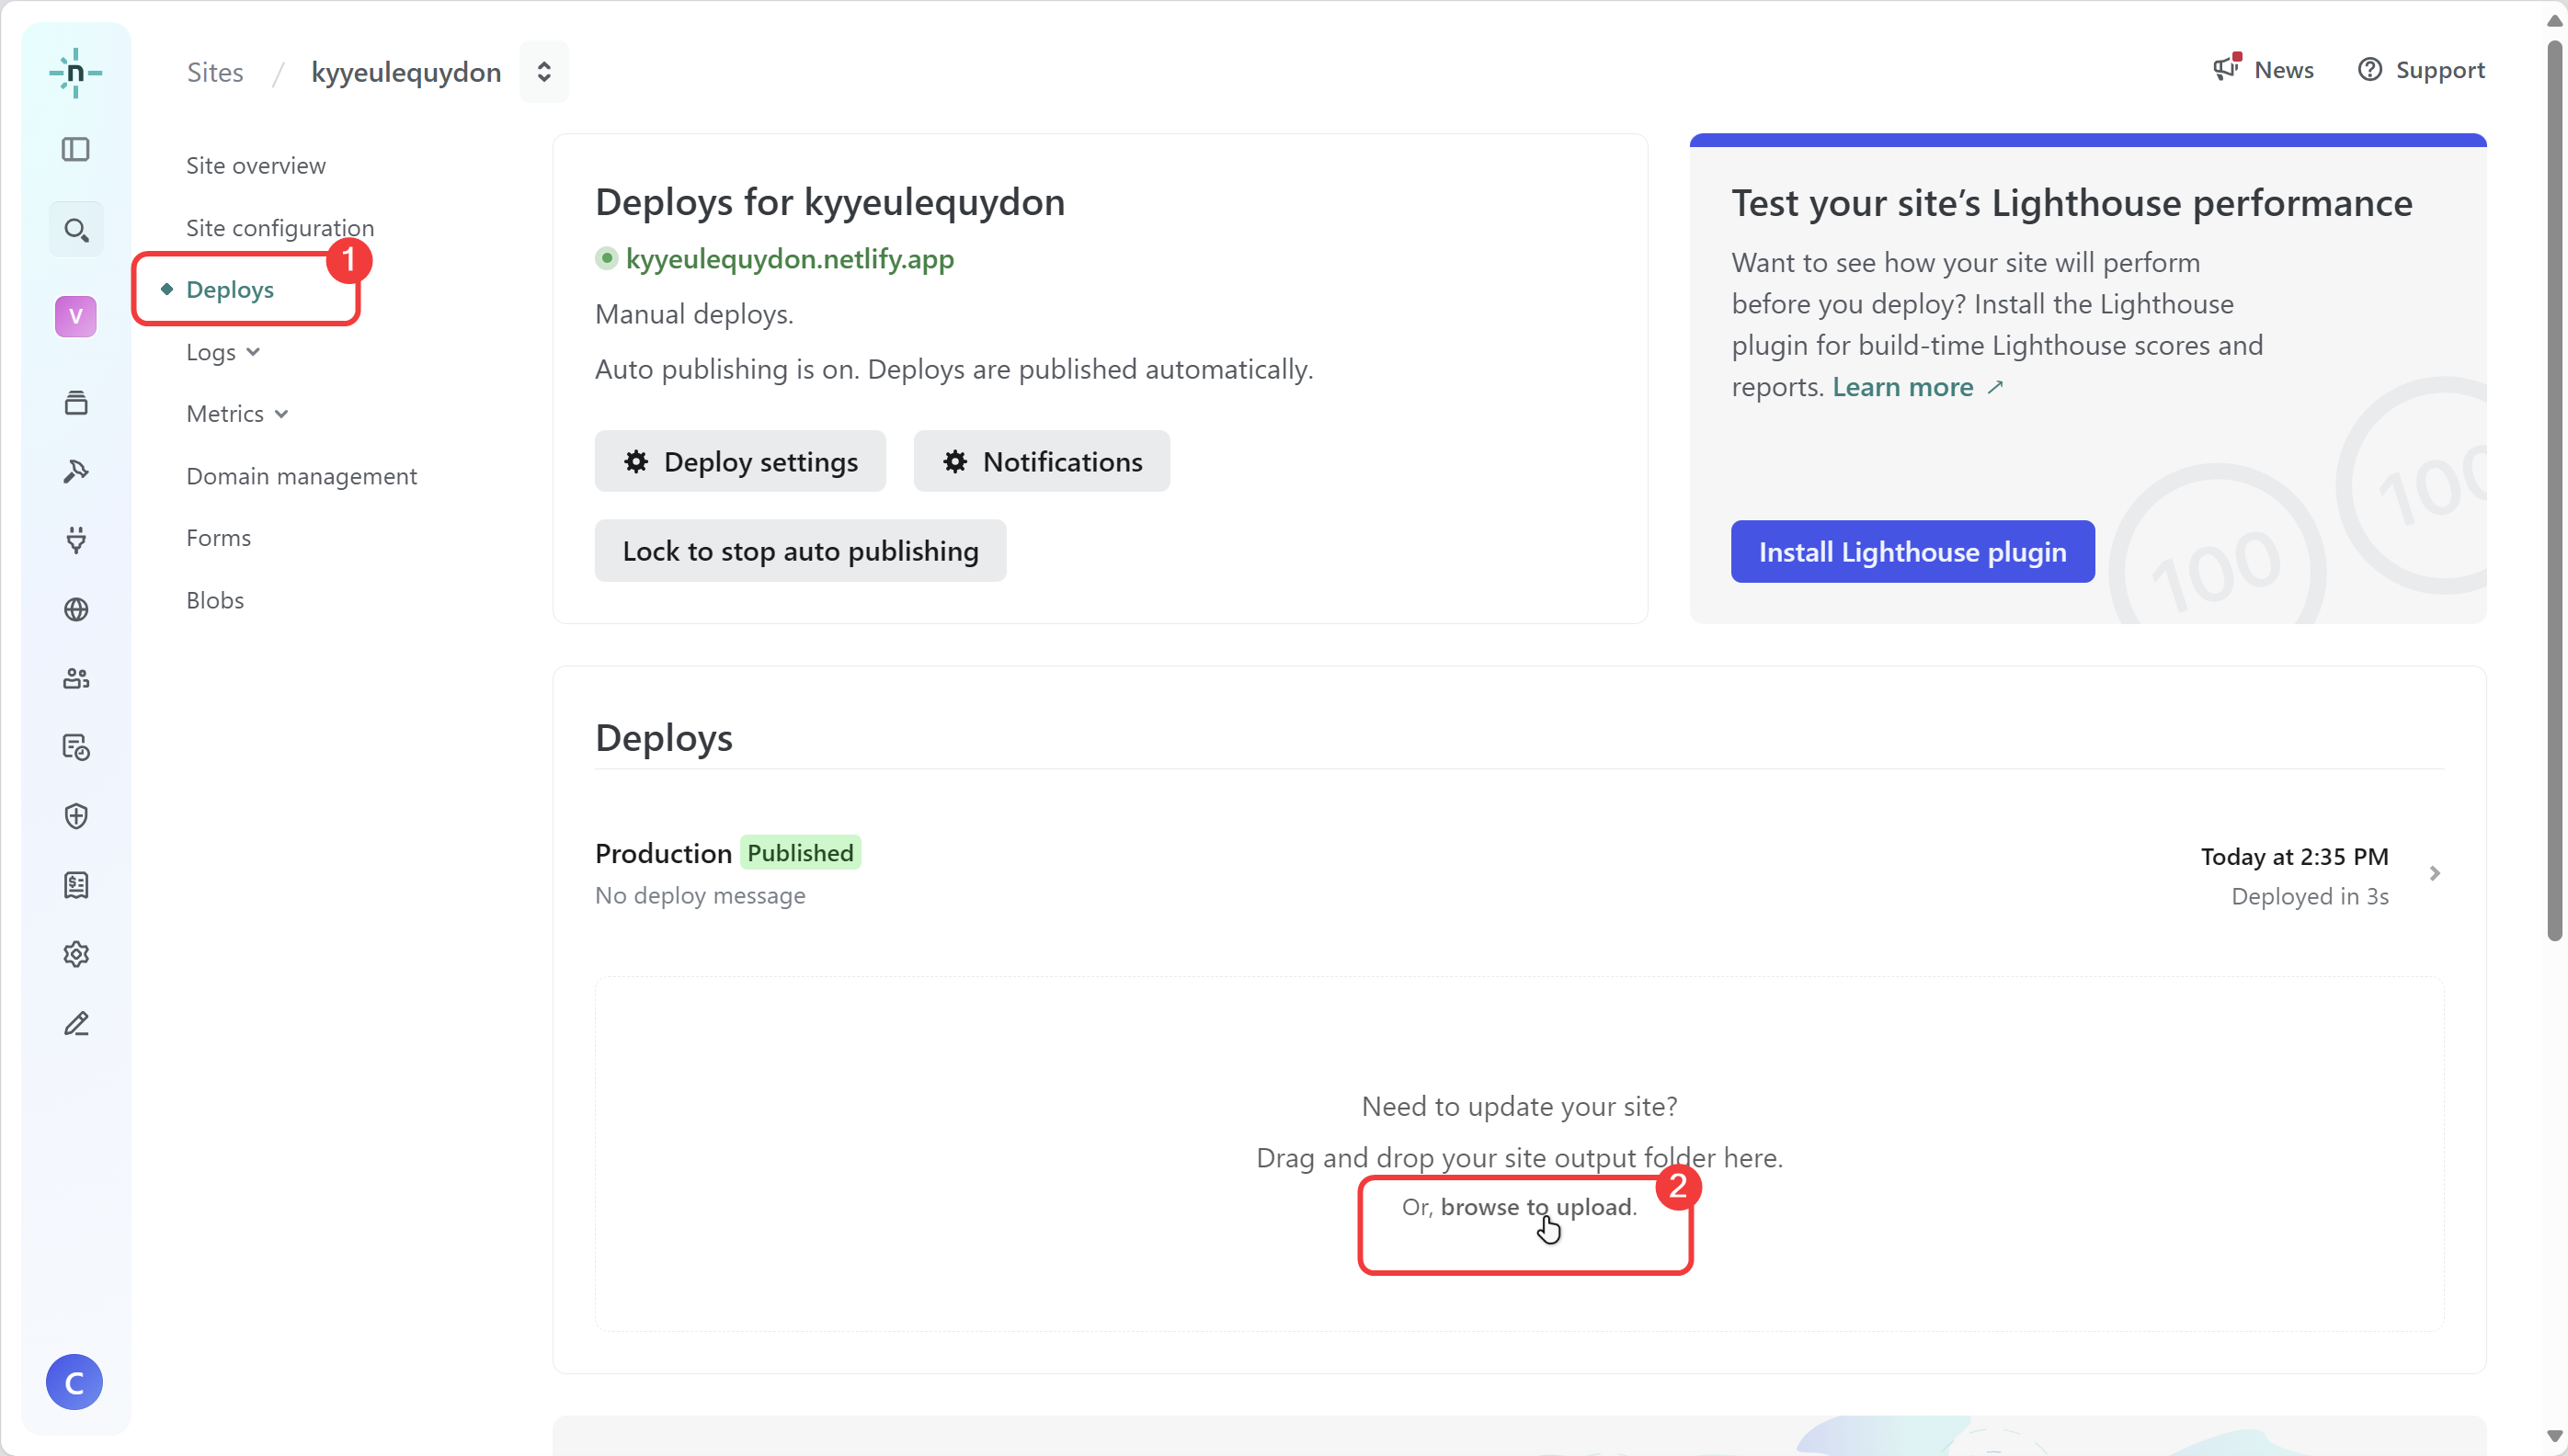Image resolution: width=2568 pixels, height=1456 pixels.
Task: Click the purple V team avatar
Action: point(75,317)
